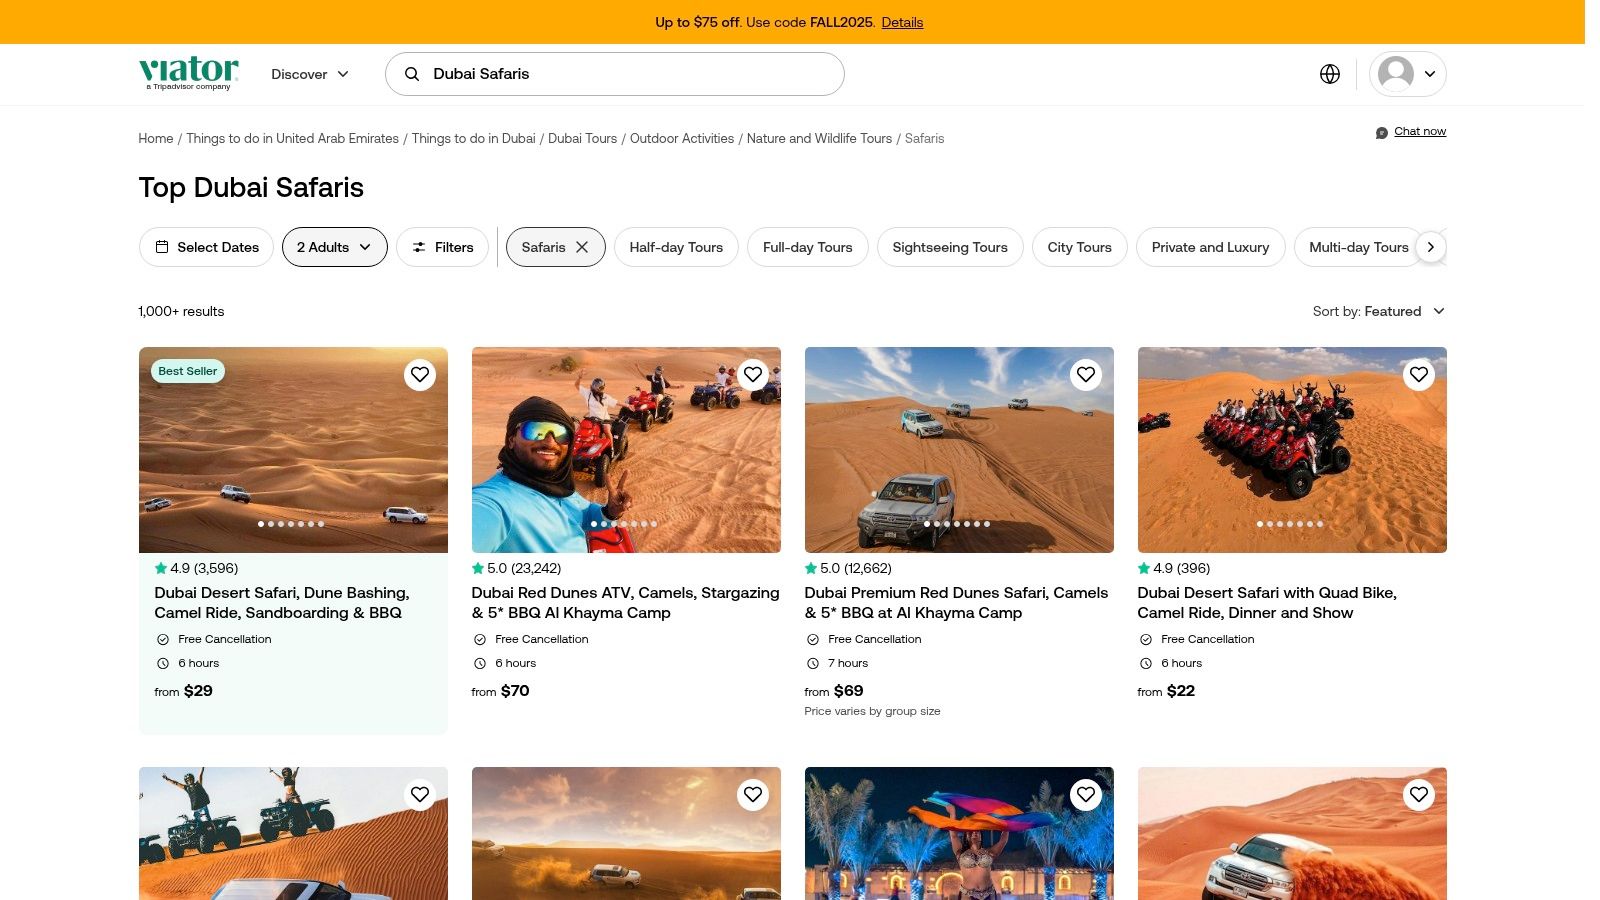This screenshot has width=1600, height=900.
Task: Open the 2 Adults travelers dropdown
Action: click(334, 247)
